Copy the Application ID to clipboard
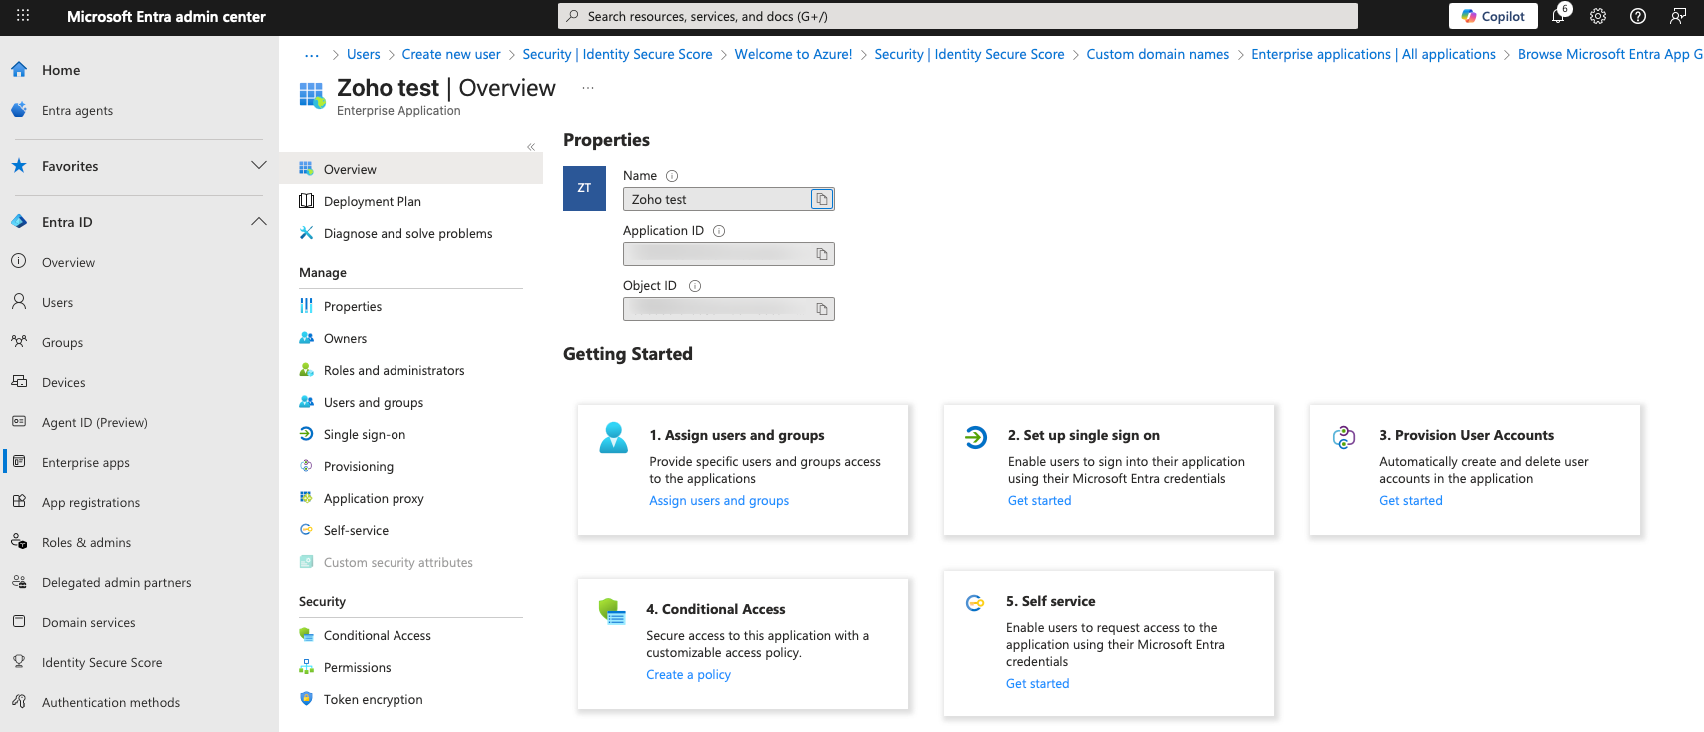This screenshot has height=732, width=1704. [821, 254]
